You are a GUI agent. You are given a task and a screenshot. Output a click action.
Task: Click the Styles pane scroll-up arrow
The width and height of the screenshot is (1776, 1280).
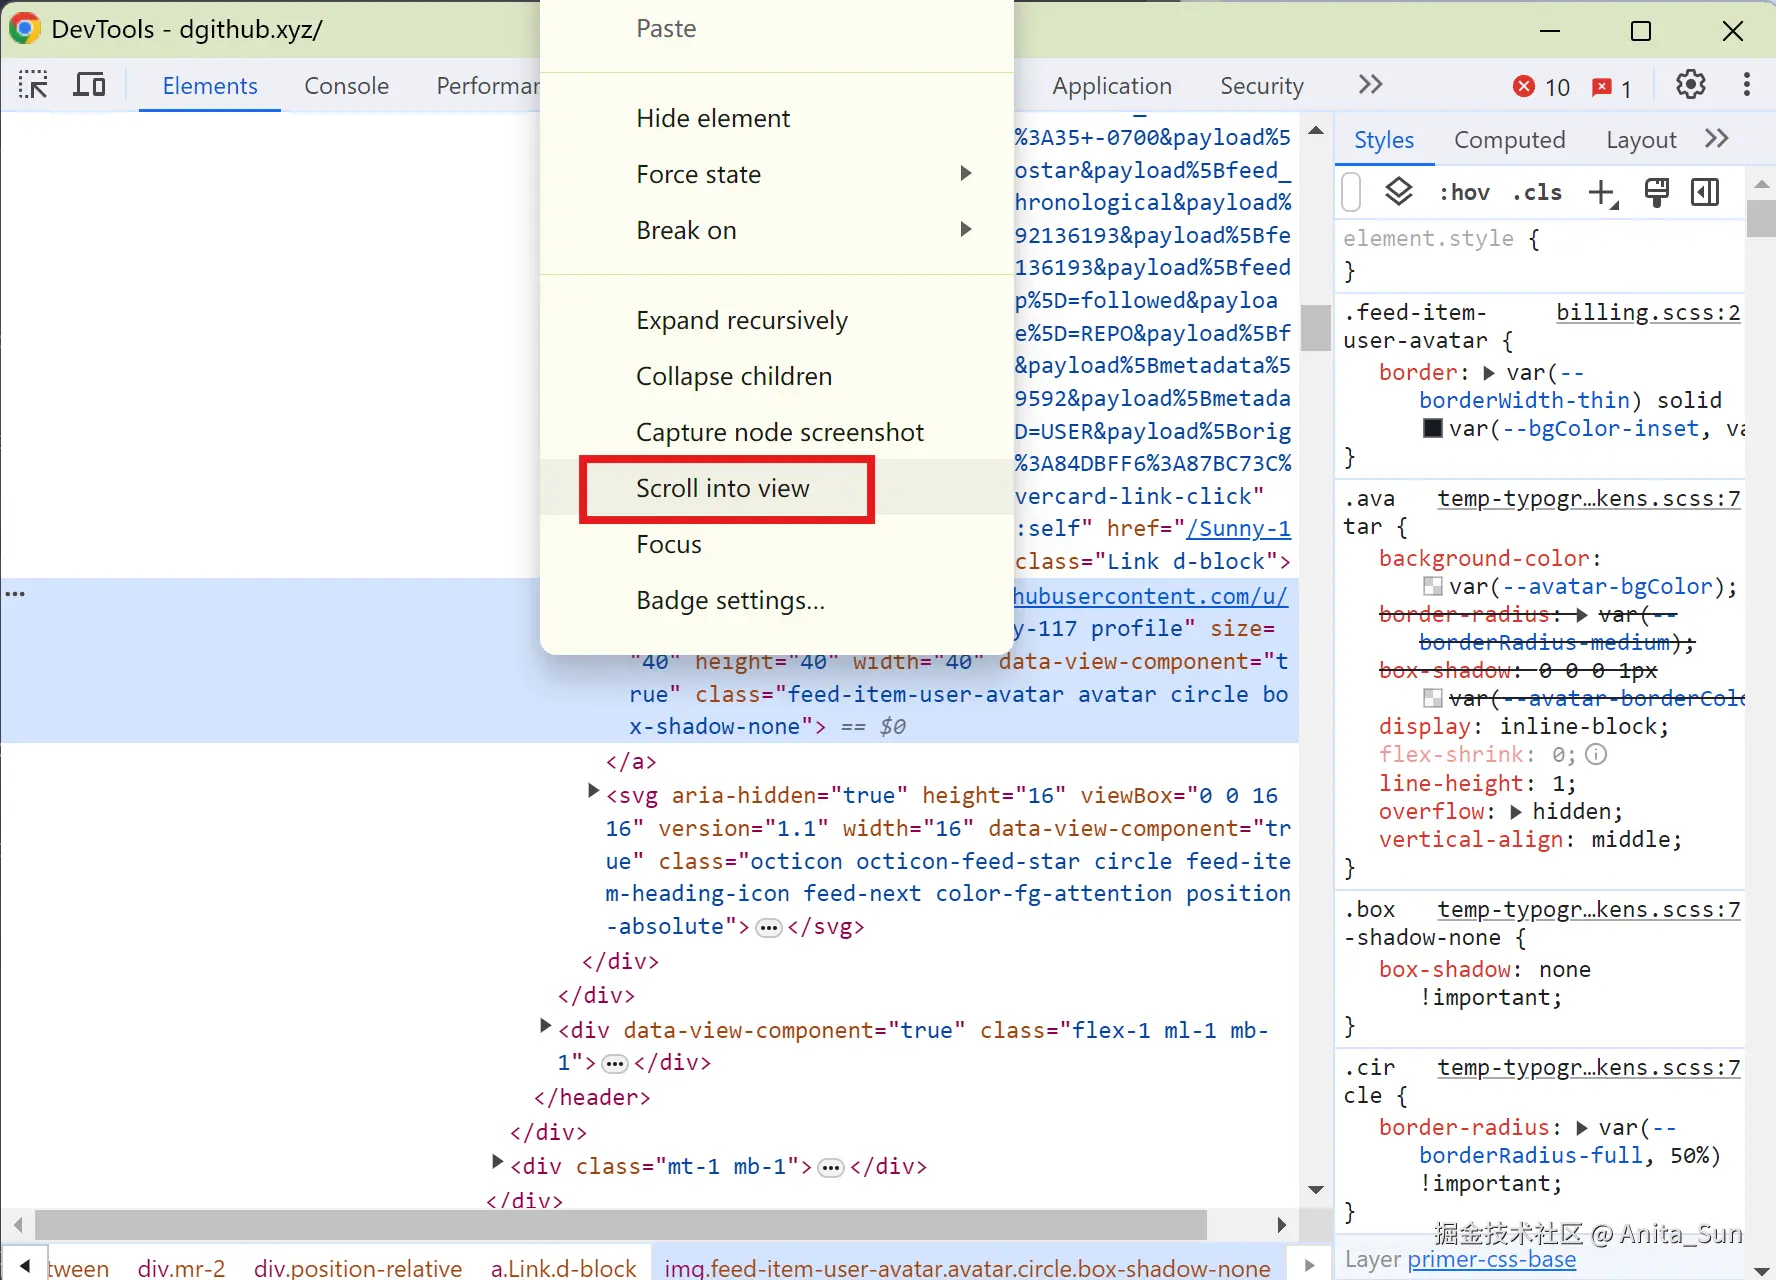tap(1762, 185)
